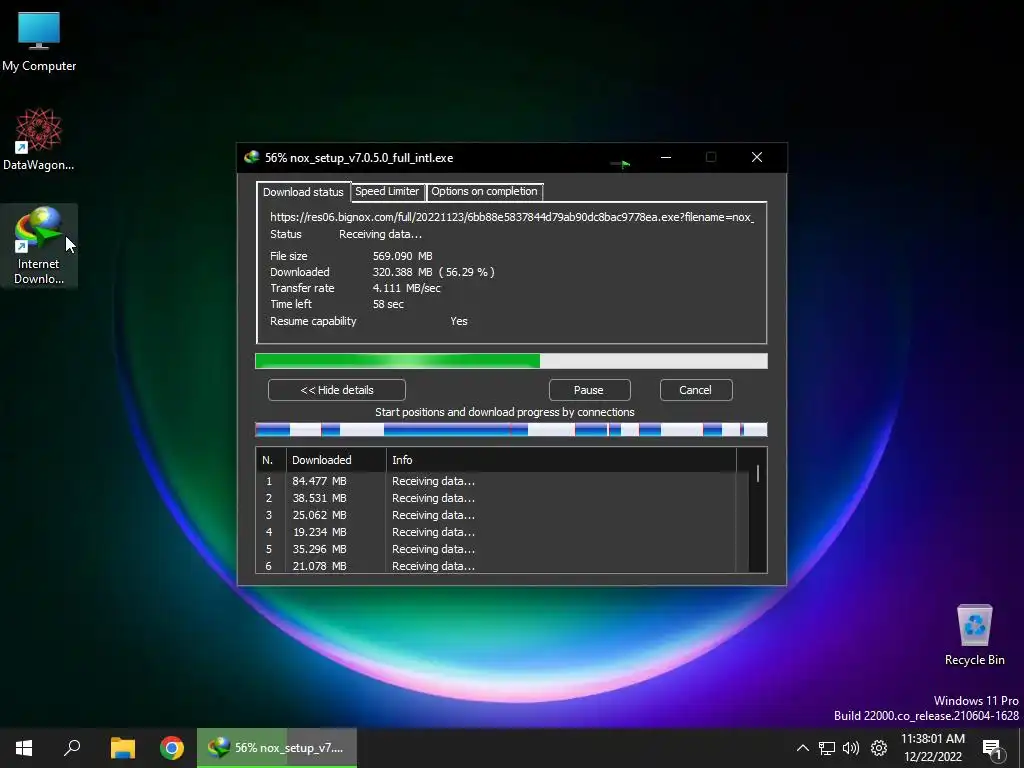Click the connections progress segment bar
This screenshot has height=768, width=1024.
(511, 430)
